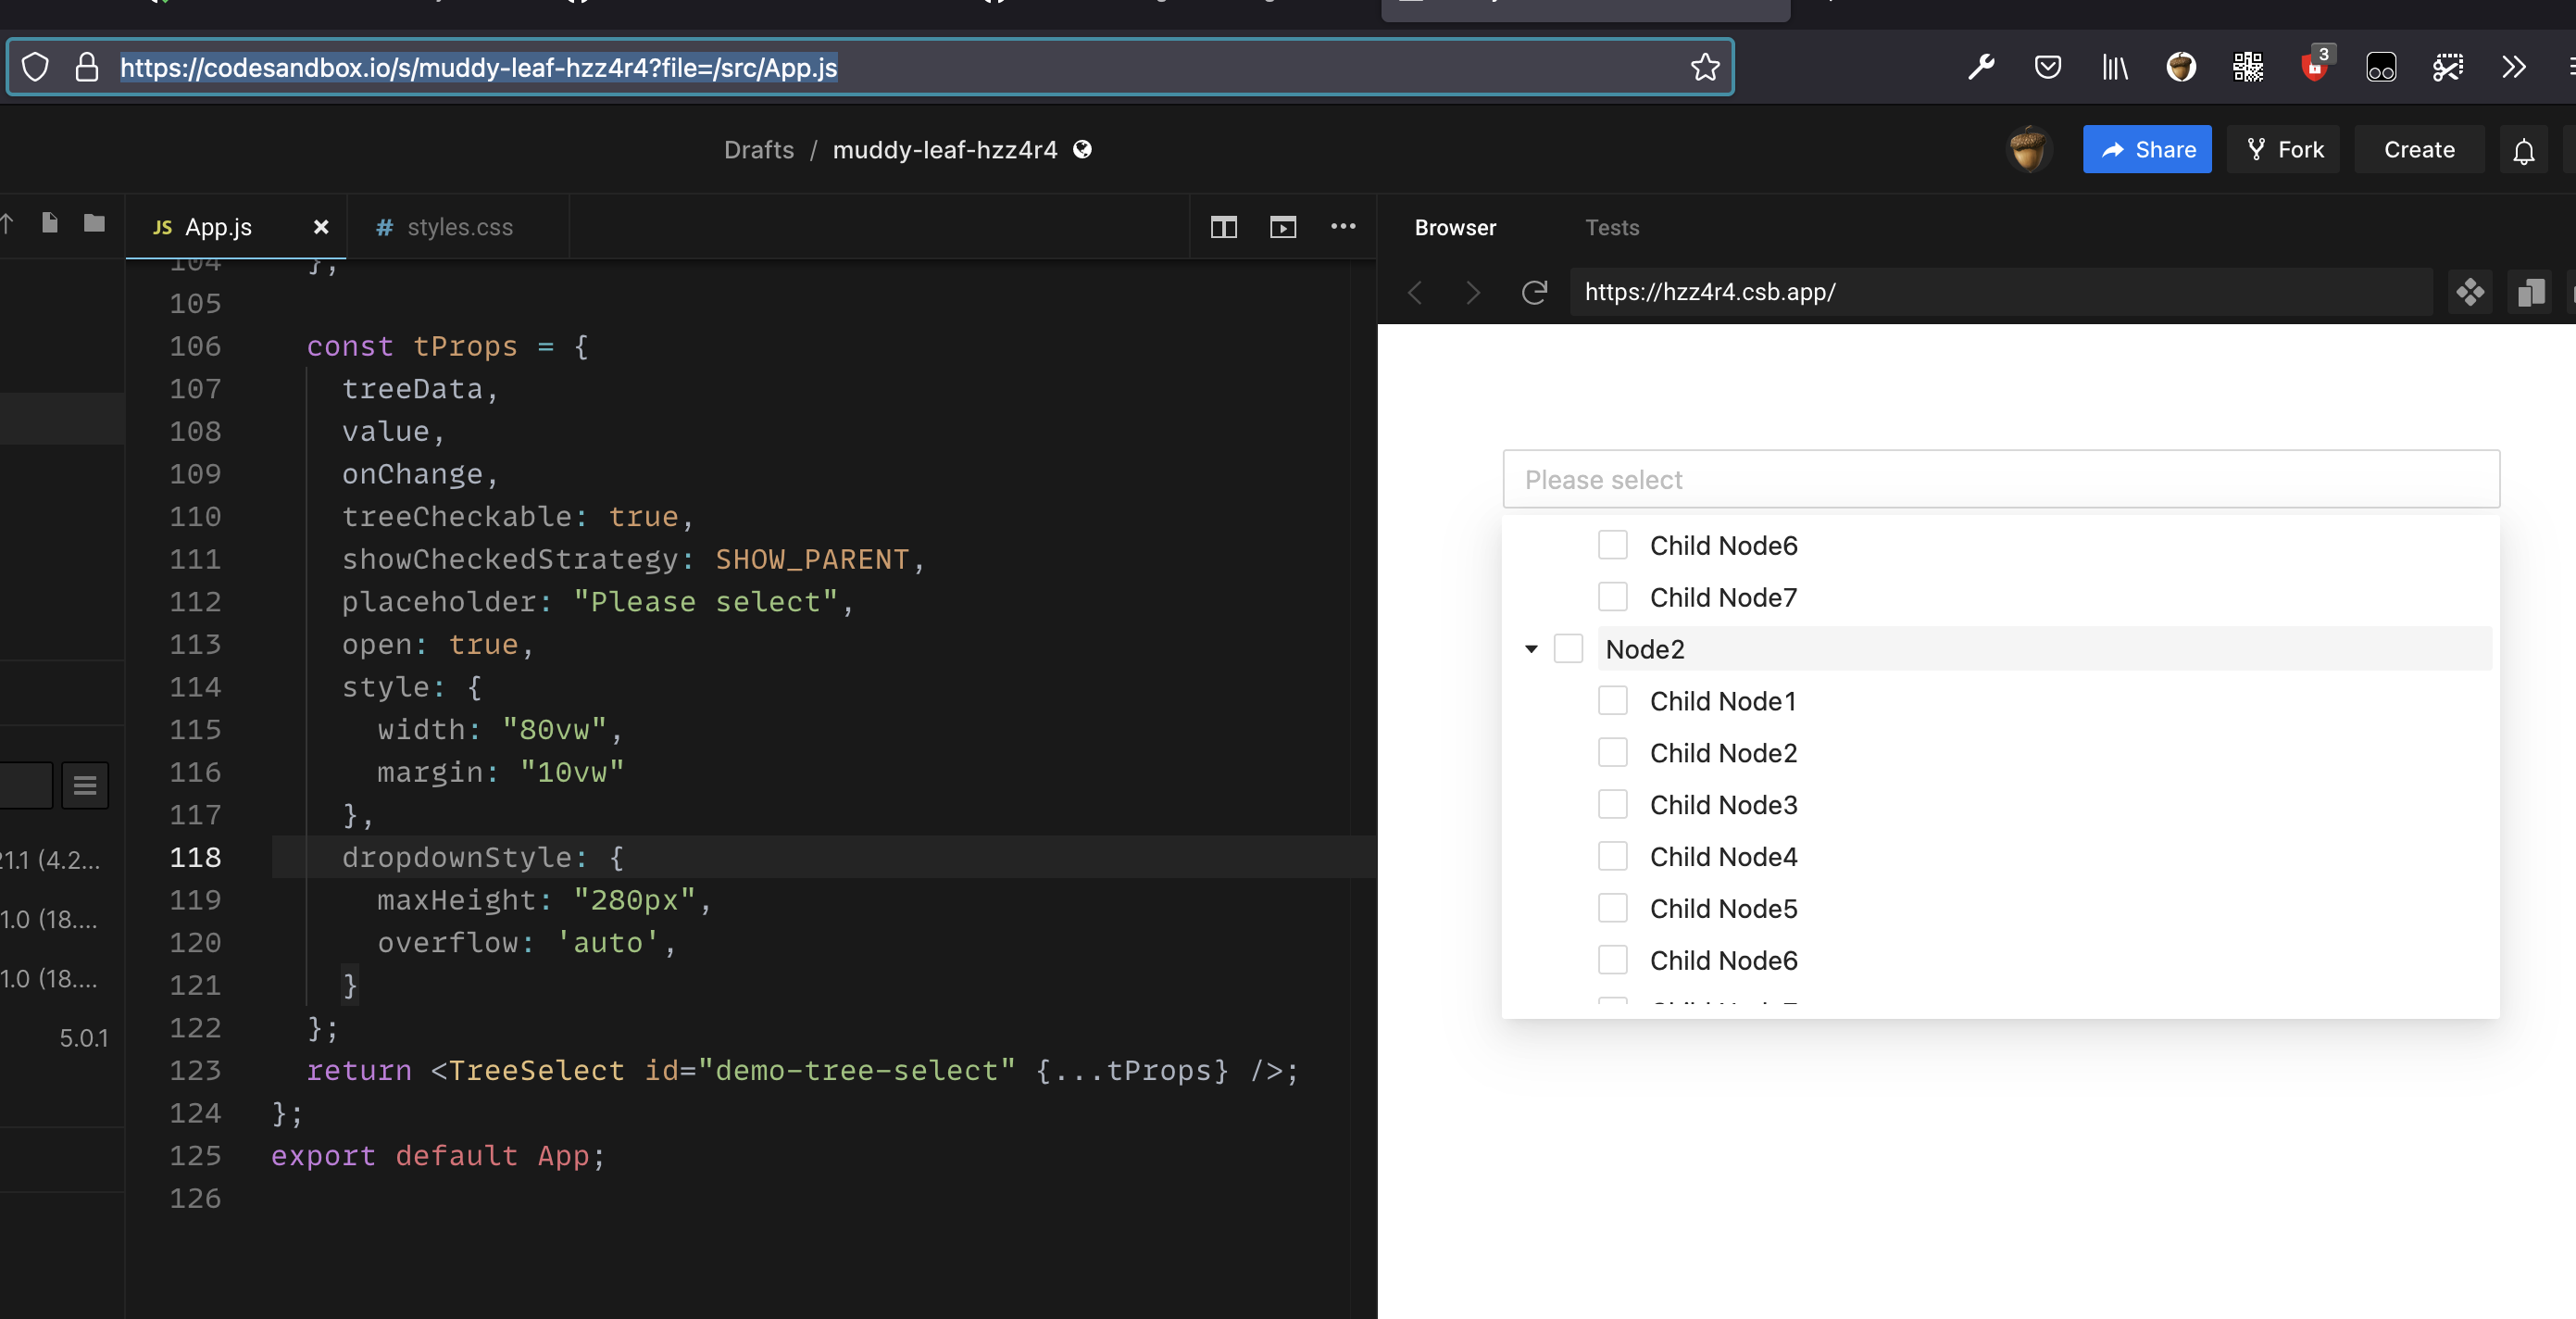Fork the sandbox

click(x=2283, y=149)
